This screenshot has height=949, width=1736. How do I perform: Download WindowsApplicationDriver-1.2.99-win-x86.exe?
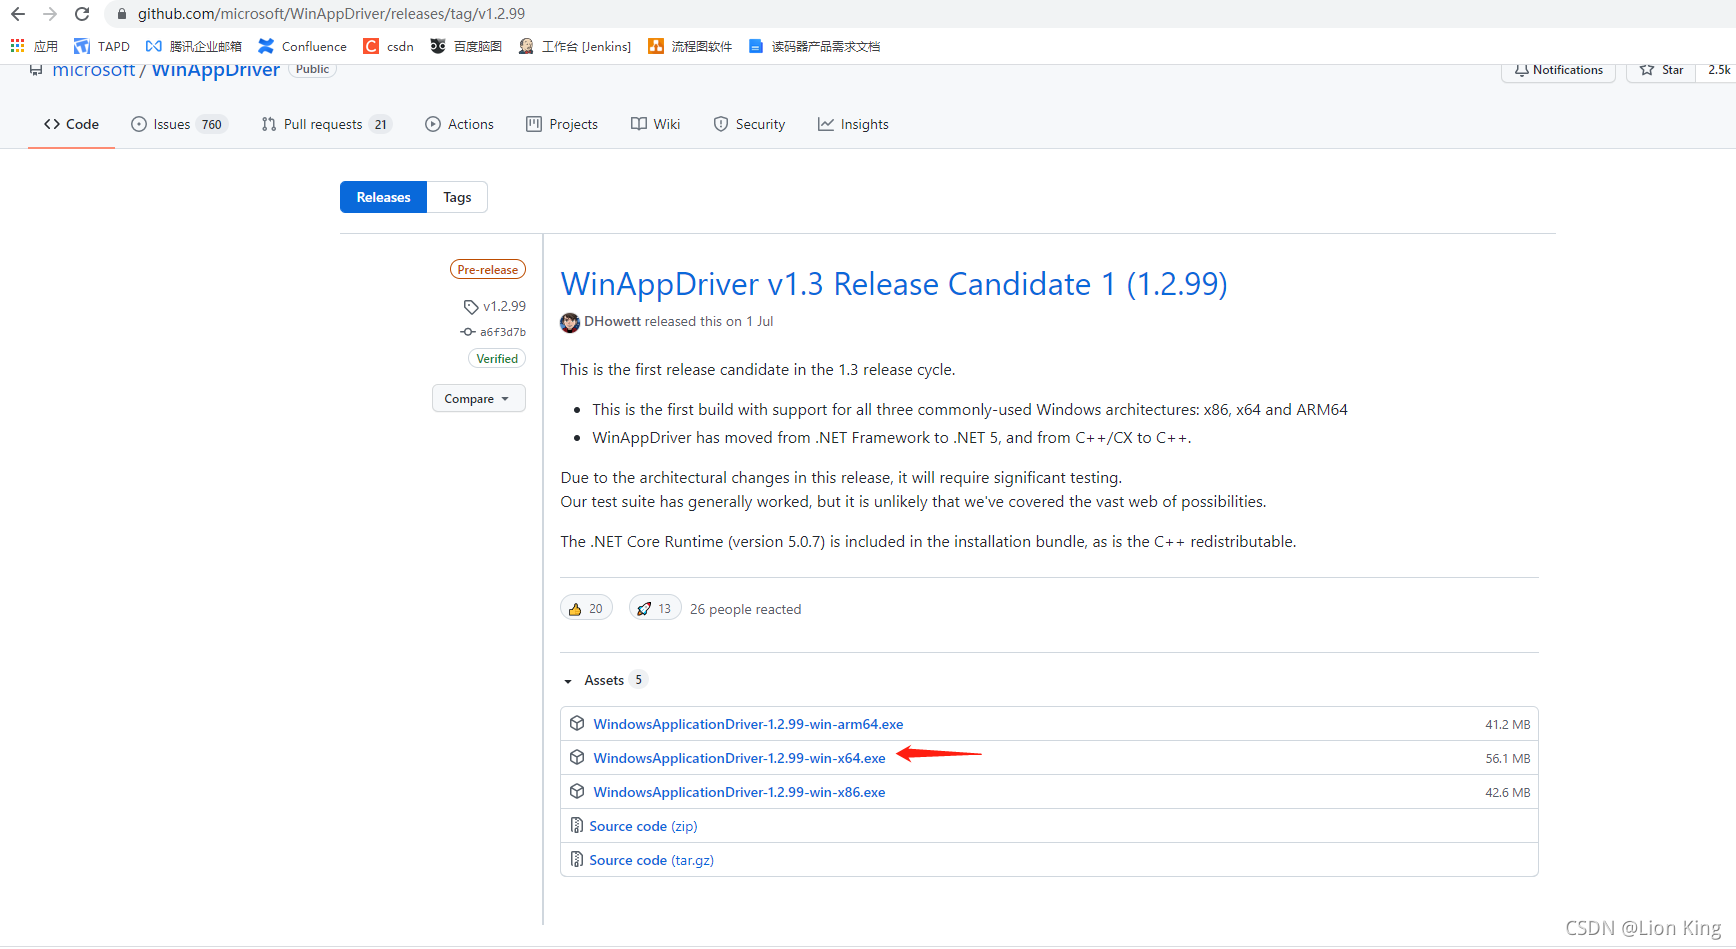[739, 792]
